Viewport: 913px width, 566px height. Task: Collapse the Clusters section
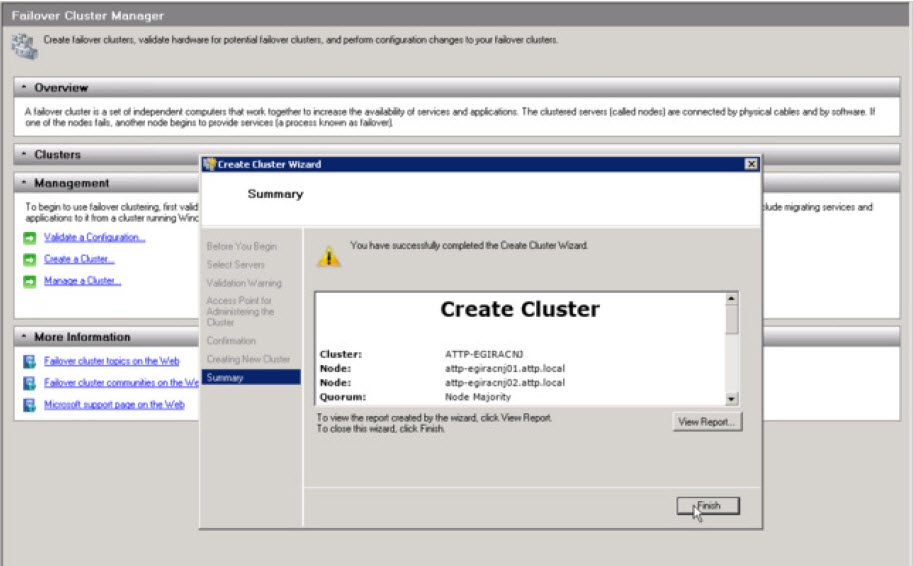point(24,154)
